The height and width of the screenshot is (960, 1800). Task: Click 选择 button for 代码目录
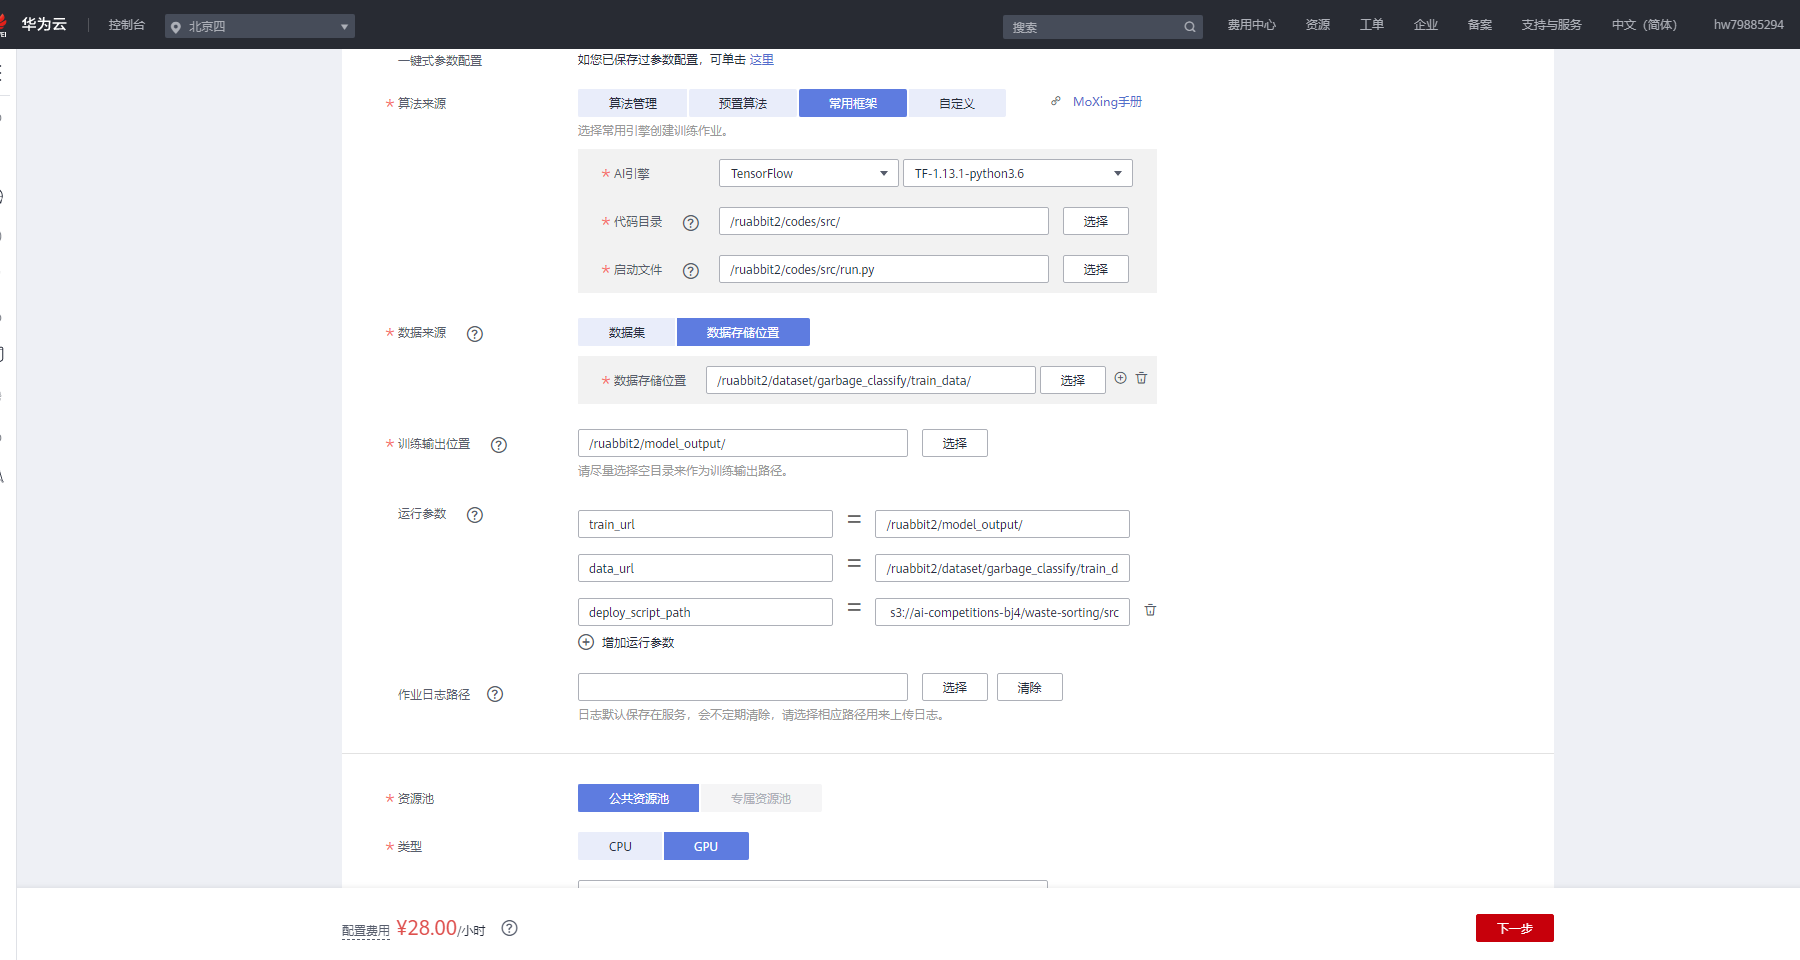(1096, 221)
